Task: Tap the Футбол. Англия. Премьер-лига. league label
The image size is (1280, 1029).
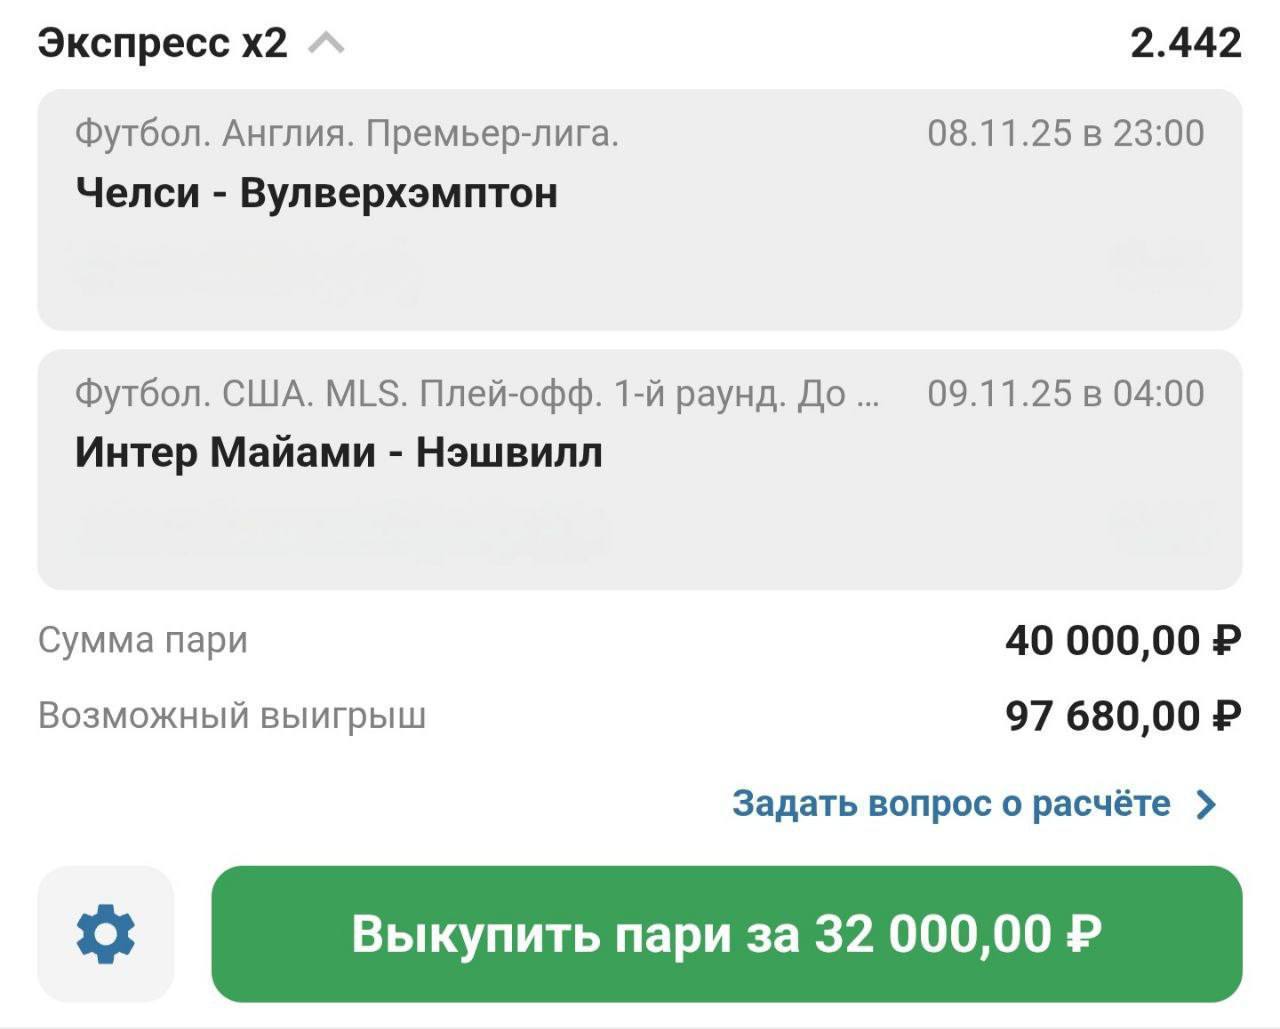Action: pos(347,133)
